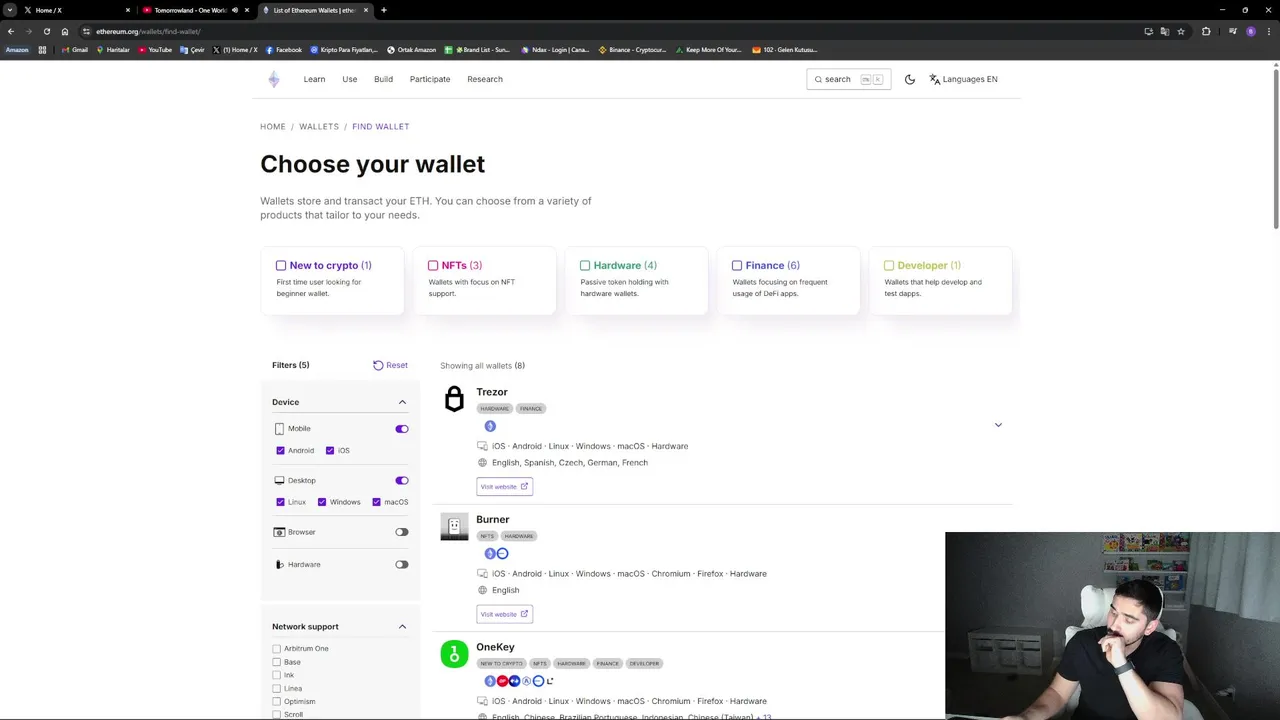Screen dimensions: 1280x720
Task: Click the Burner wallet logo
Action: pyautogui.click(x=454, y=527)
